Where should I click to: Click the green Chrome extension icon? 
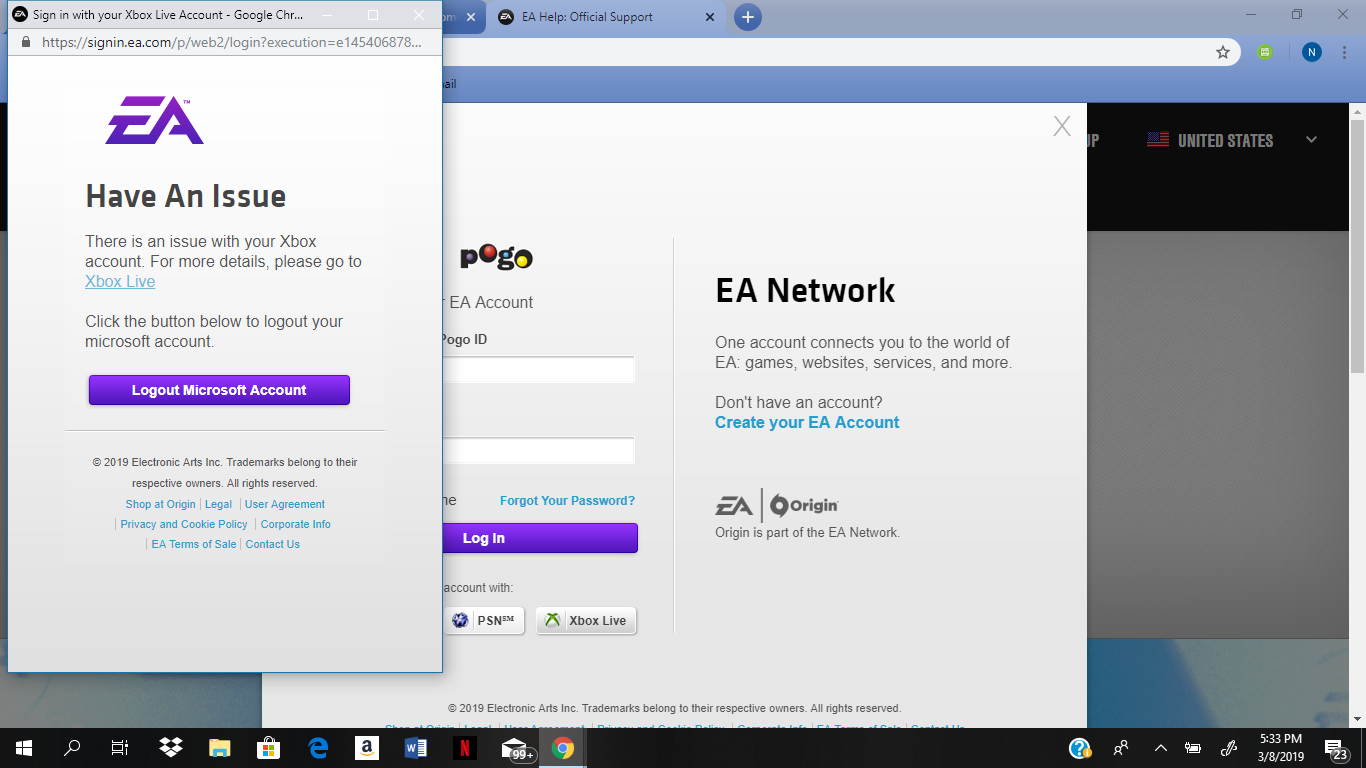[1265, 52]
